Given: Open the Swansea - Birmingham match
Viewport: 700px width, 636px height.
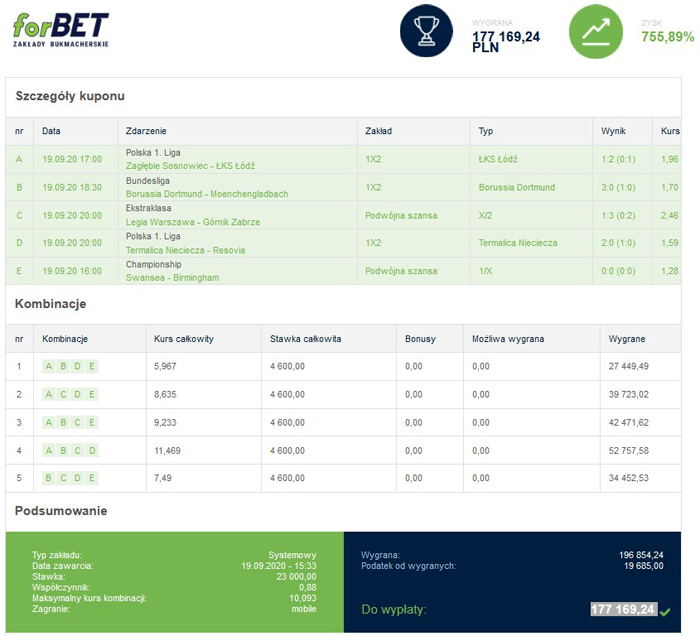Looking at the screenshot, I should click(172, 277).
